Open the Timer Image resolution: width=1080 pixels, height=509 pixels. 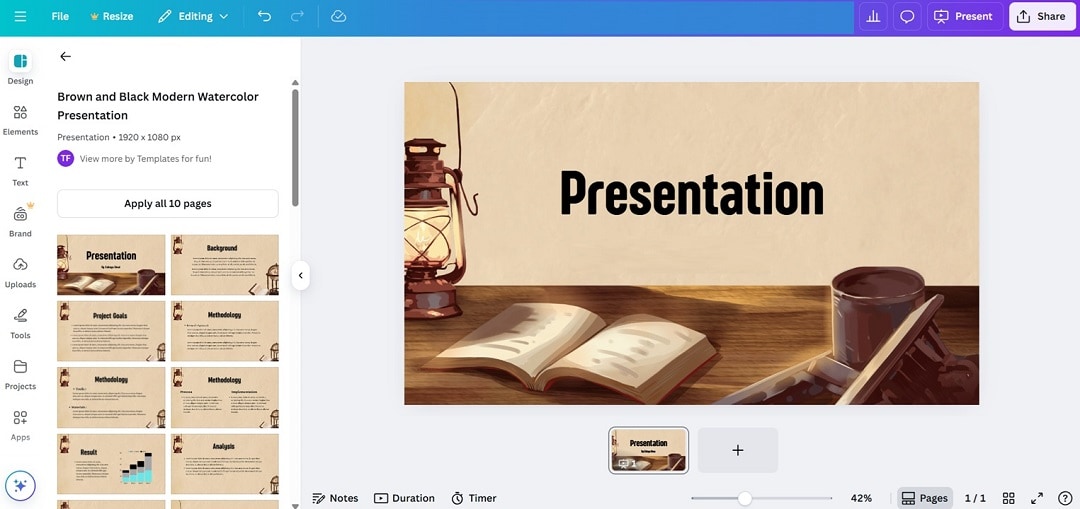474,498
